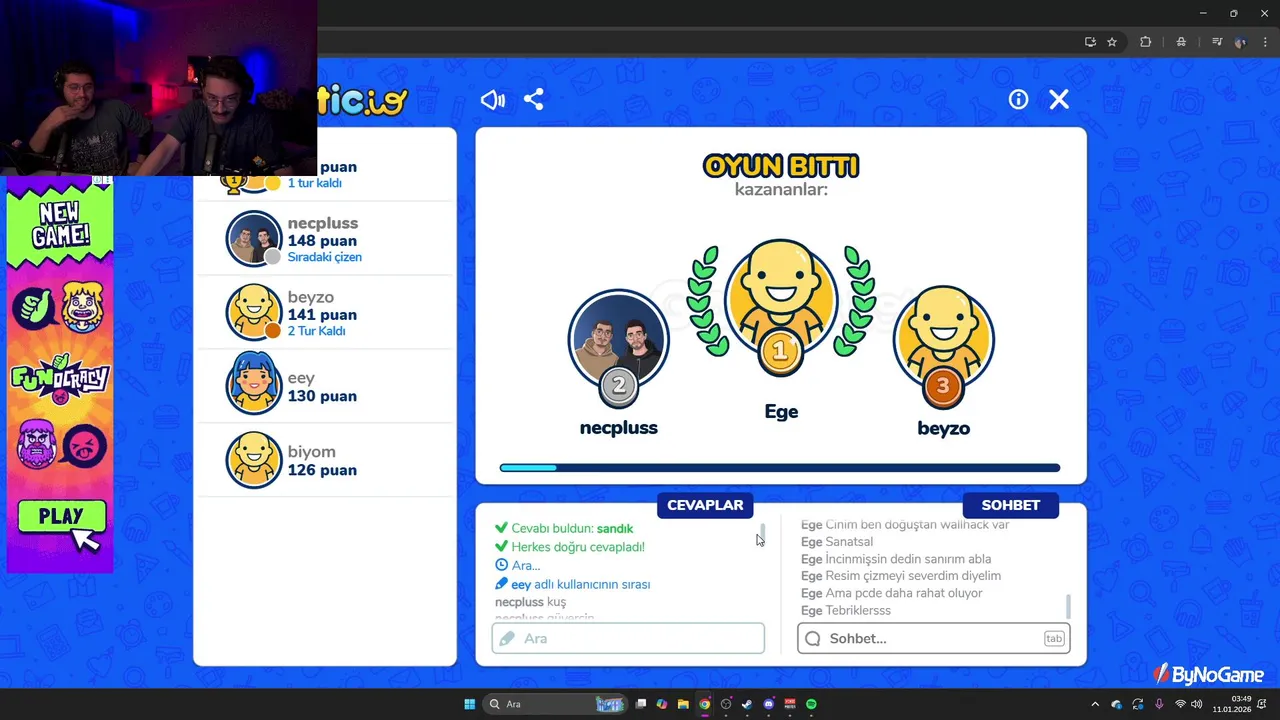Open File Explorer from the taskbar
1280x720 pixels.
[x=683, y=704]
